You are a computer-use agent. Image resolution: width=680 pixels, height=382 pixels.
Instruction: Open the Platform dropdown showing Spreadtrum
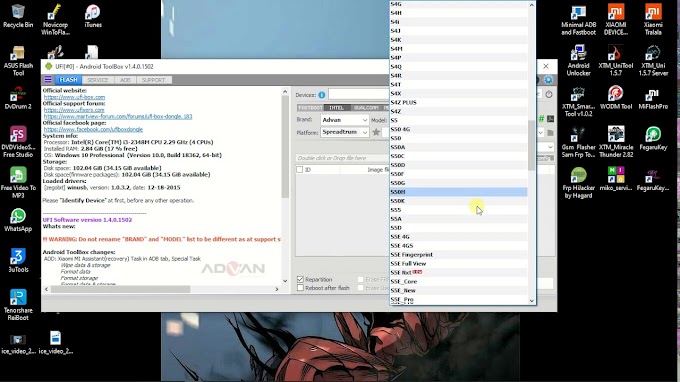point(345,132)
